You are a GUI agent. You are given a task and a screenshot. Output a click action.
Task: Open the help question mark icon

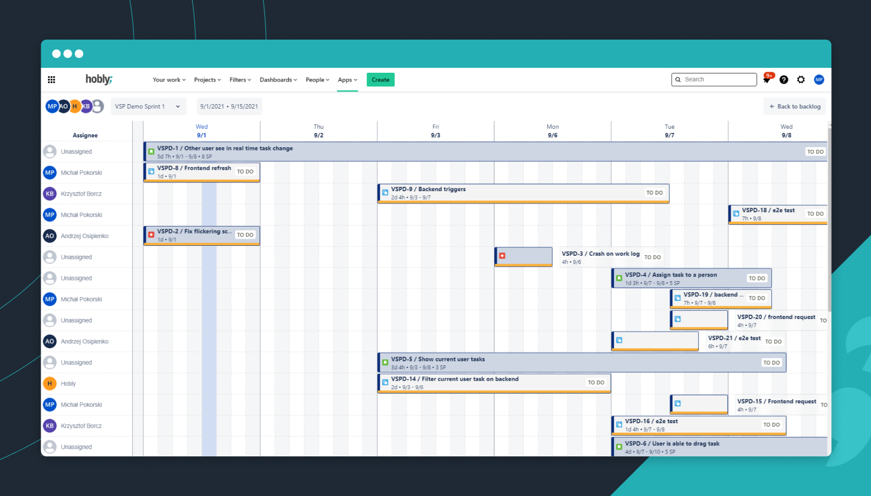click(784, 80)
